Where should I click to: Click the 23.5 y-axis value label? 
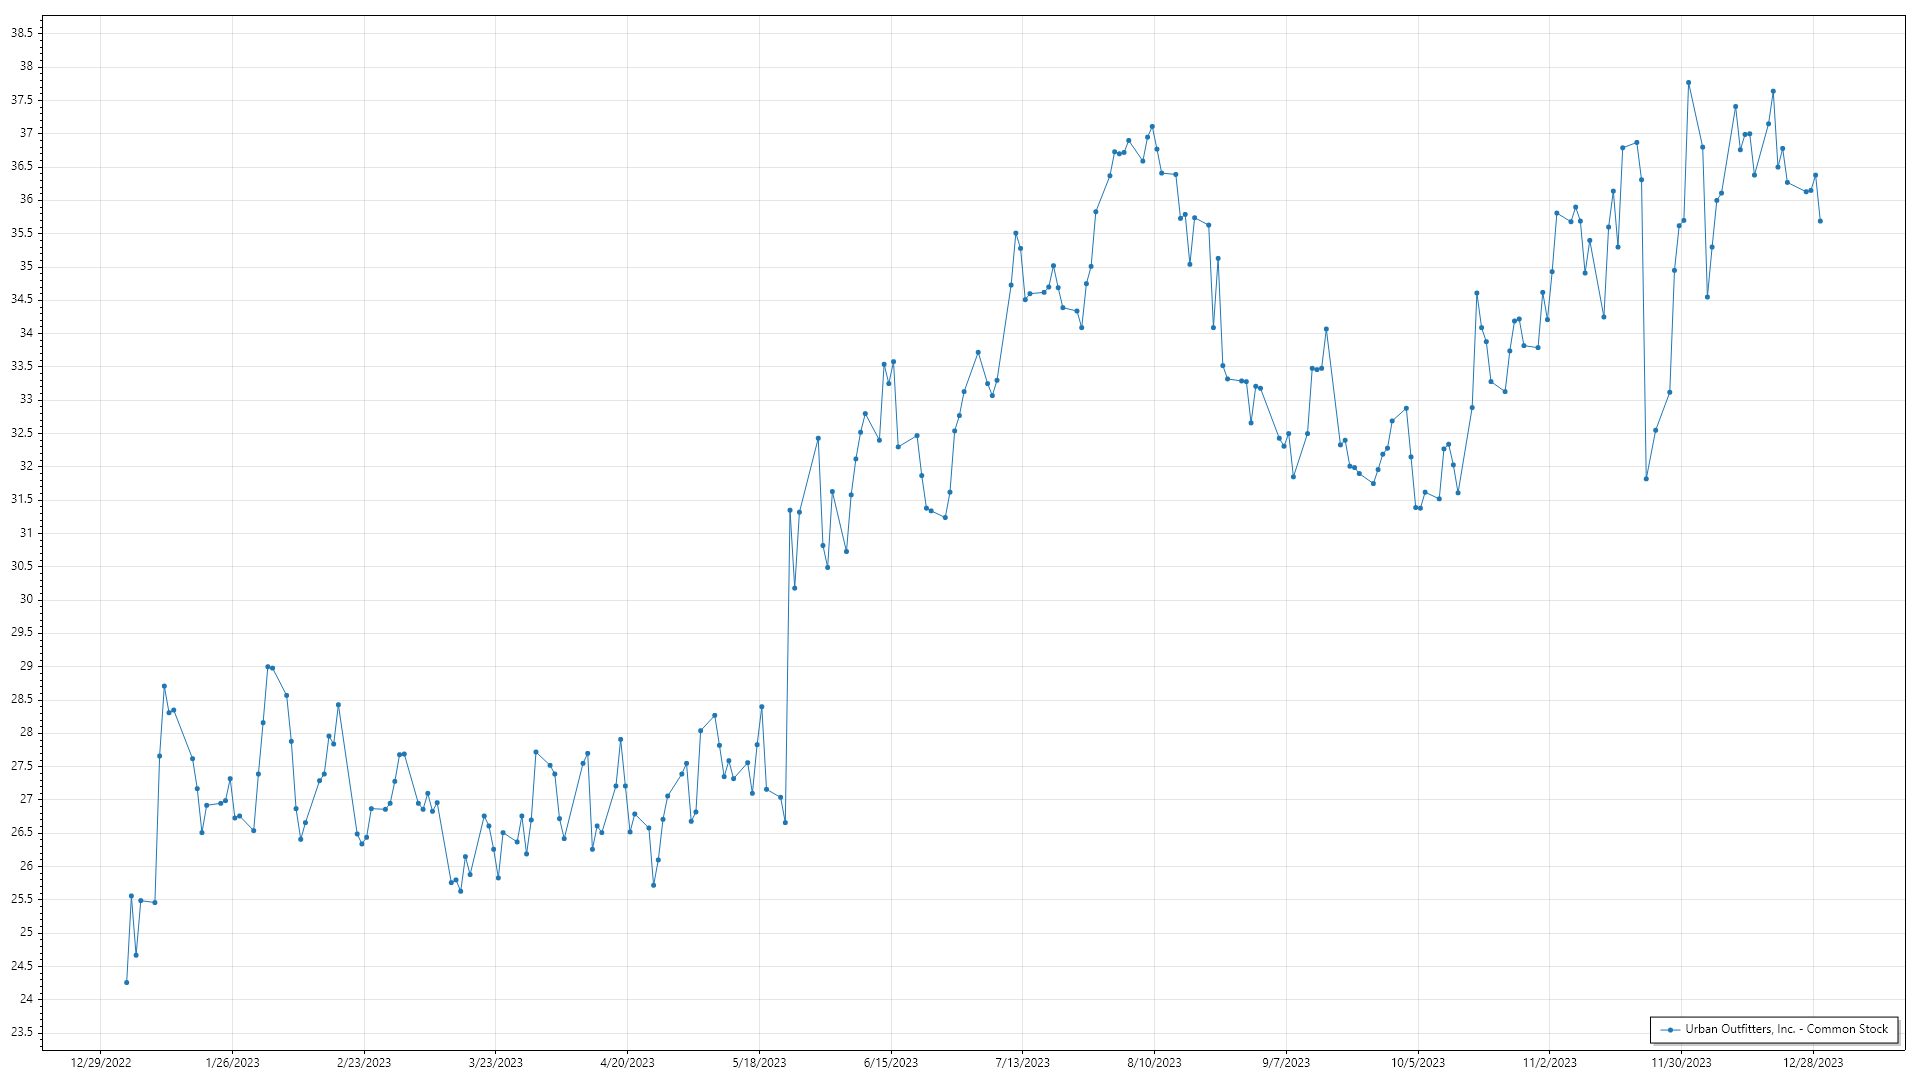click(21, 1032)
